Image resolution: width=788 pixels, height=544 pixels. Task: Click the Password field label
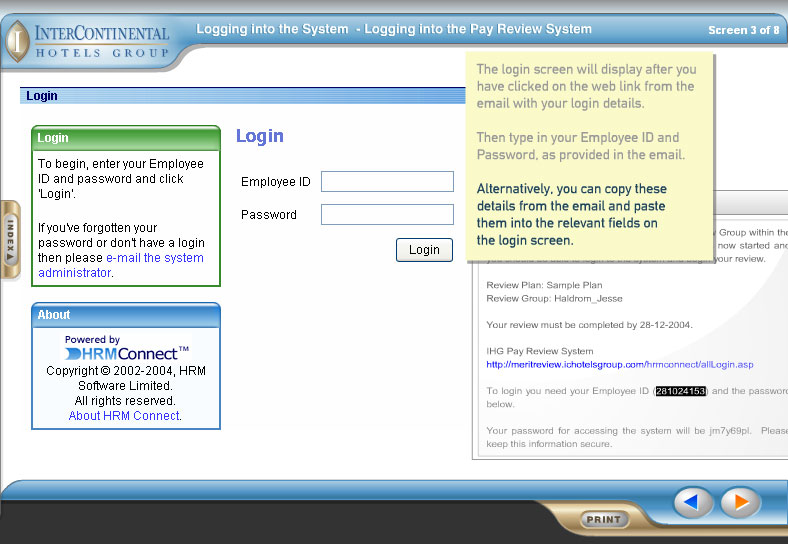[x=269, y=215]
